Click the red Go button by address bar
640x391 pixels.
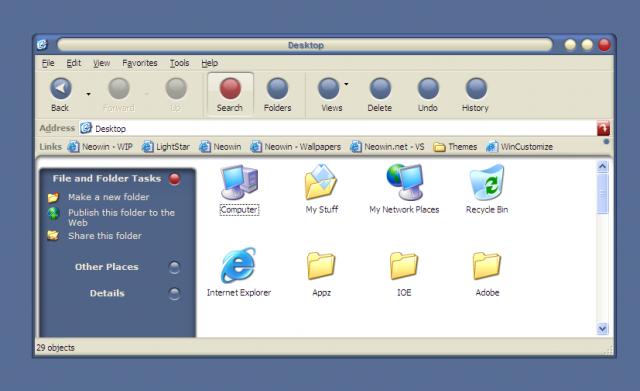(x=603, y=128)
